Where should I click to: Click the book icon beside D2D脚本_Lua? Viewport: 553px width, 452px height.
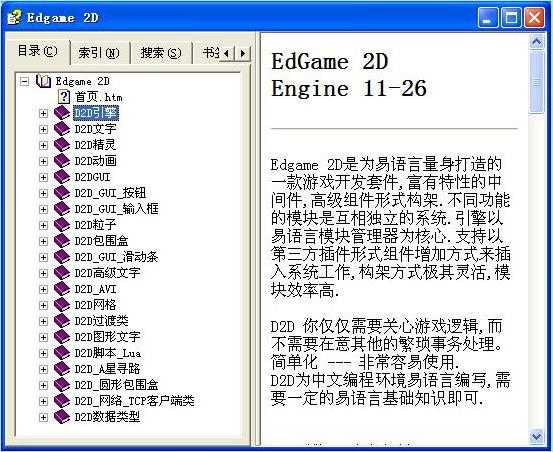click(x=62, y=353)
